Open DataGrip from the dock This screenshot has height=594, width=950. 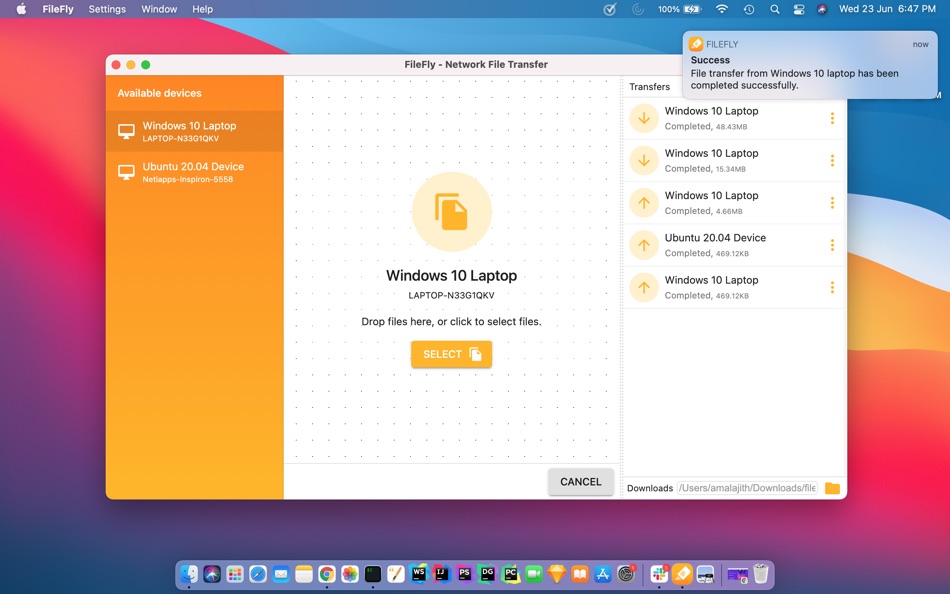point(488,573)
